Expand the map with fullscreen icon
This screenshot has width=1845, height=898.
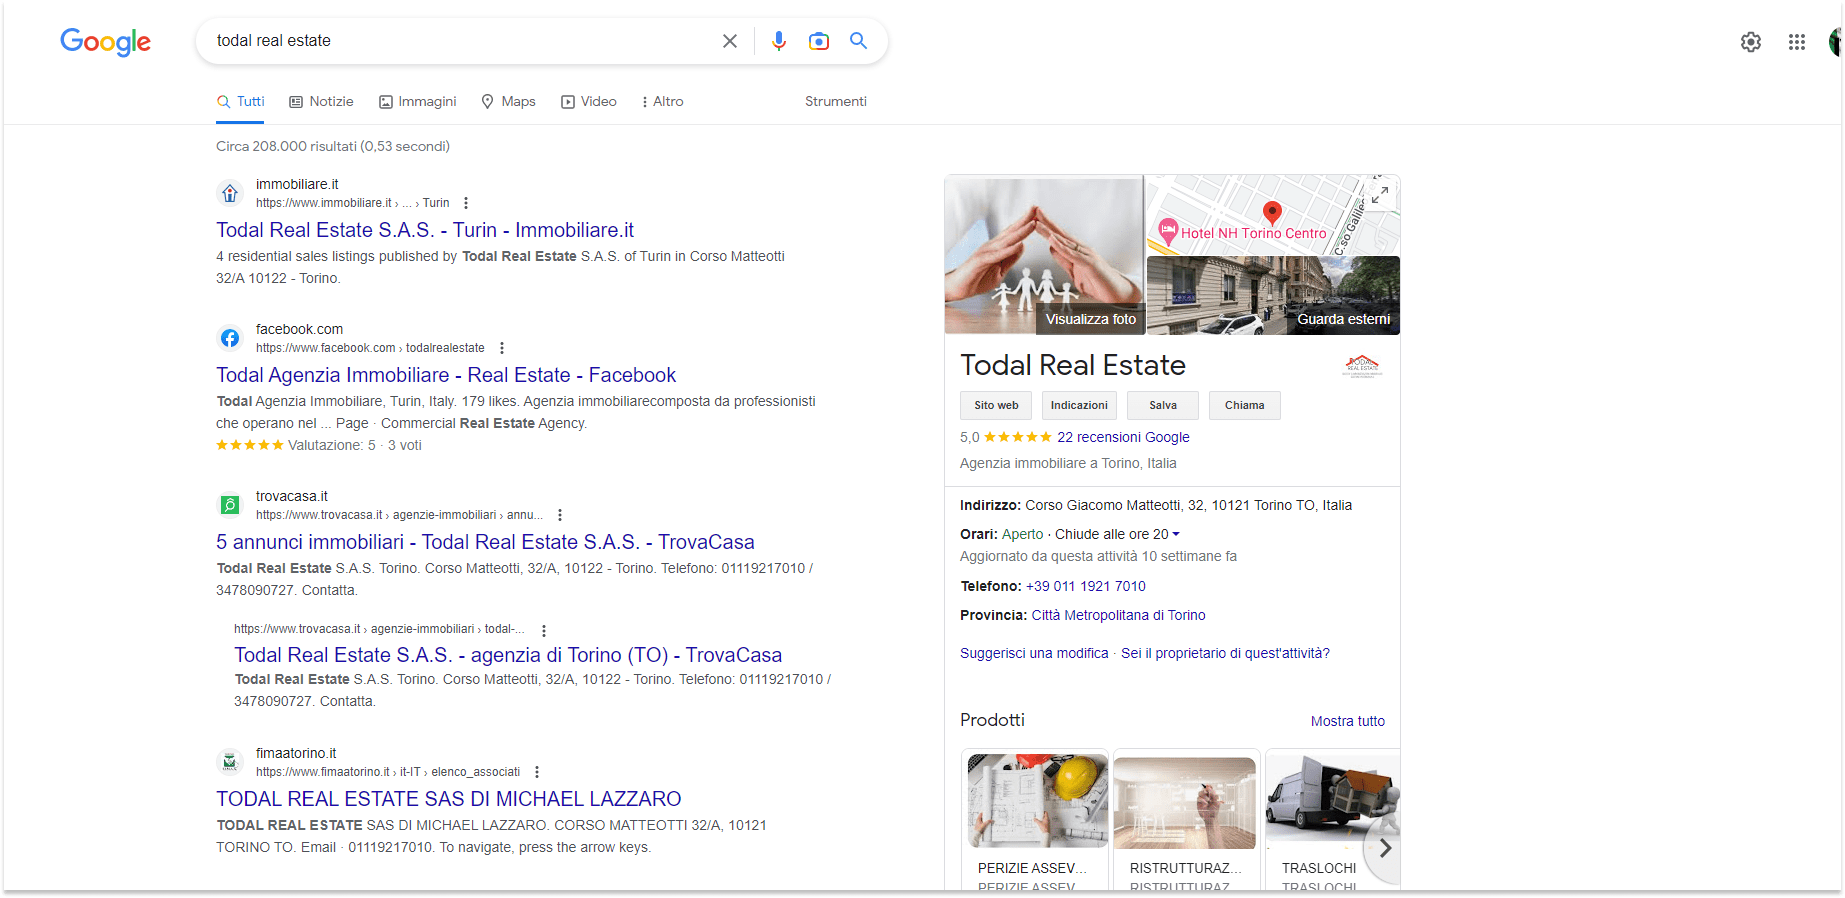[x=1379, y=195]
